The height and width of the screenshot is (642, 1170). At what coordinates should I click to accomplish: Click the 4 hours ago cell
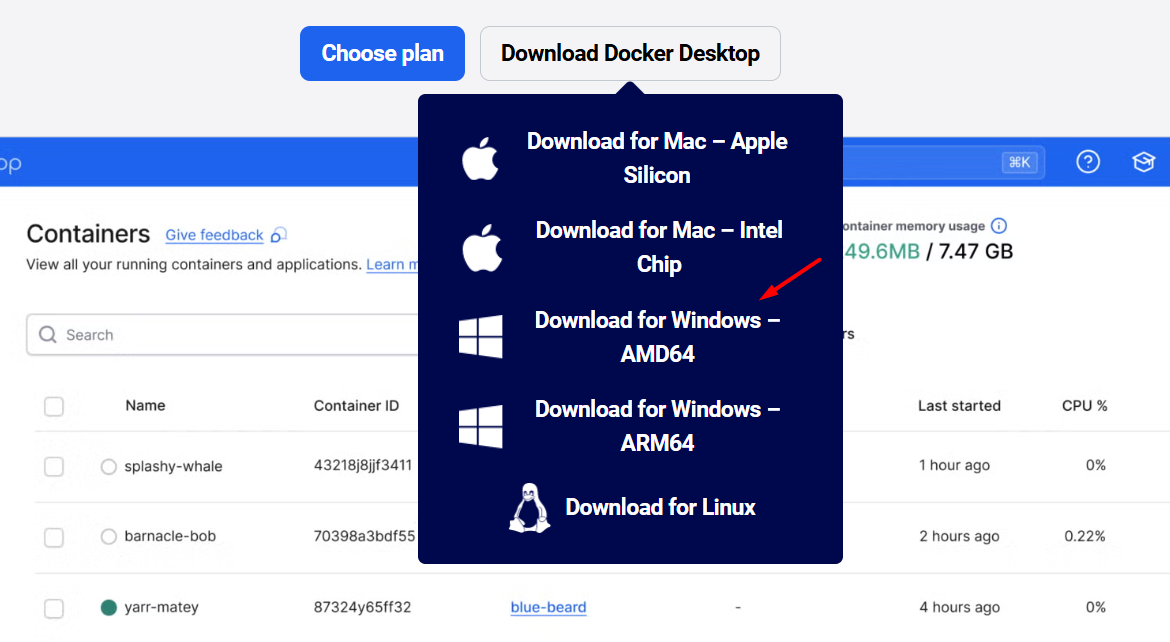point(960,607)
